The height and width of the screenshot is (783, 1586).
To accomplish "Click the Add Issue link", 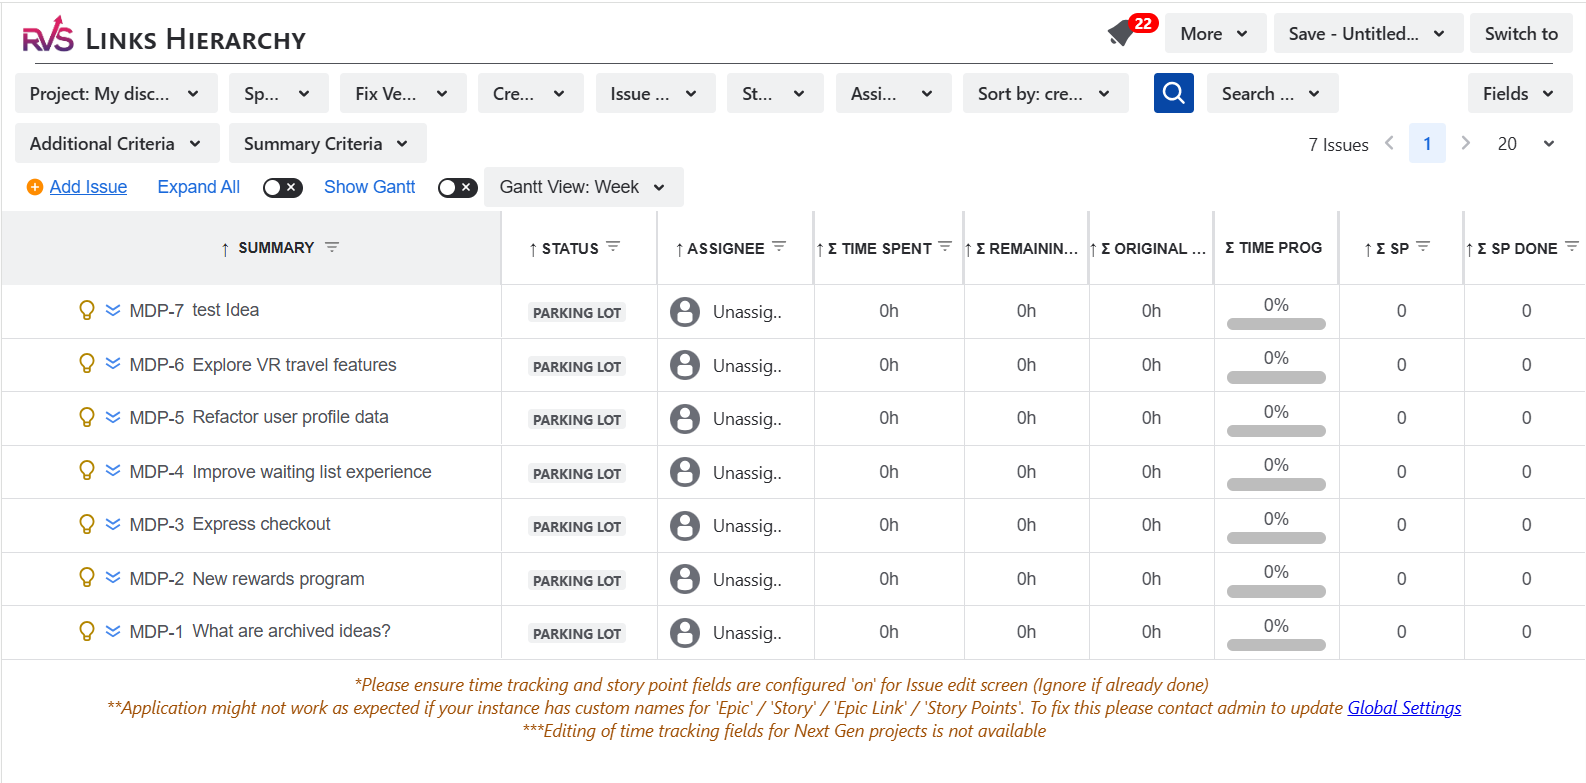I will coord(88,187).
